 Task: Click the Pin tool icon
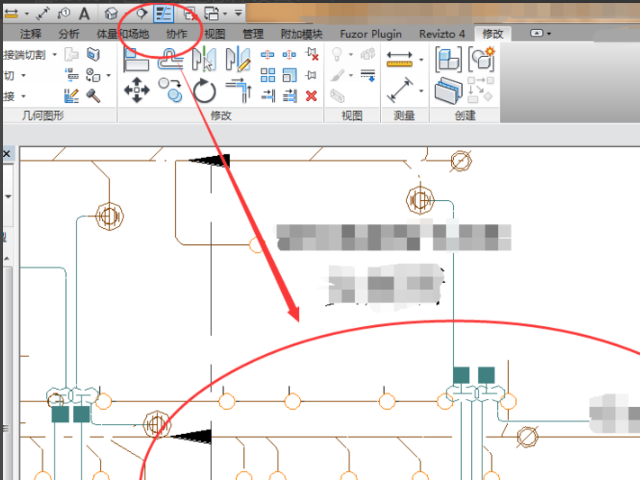[x=311, y=75]
